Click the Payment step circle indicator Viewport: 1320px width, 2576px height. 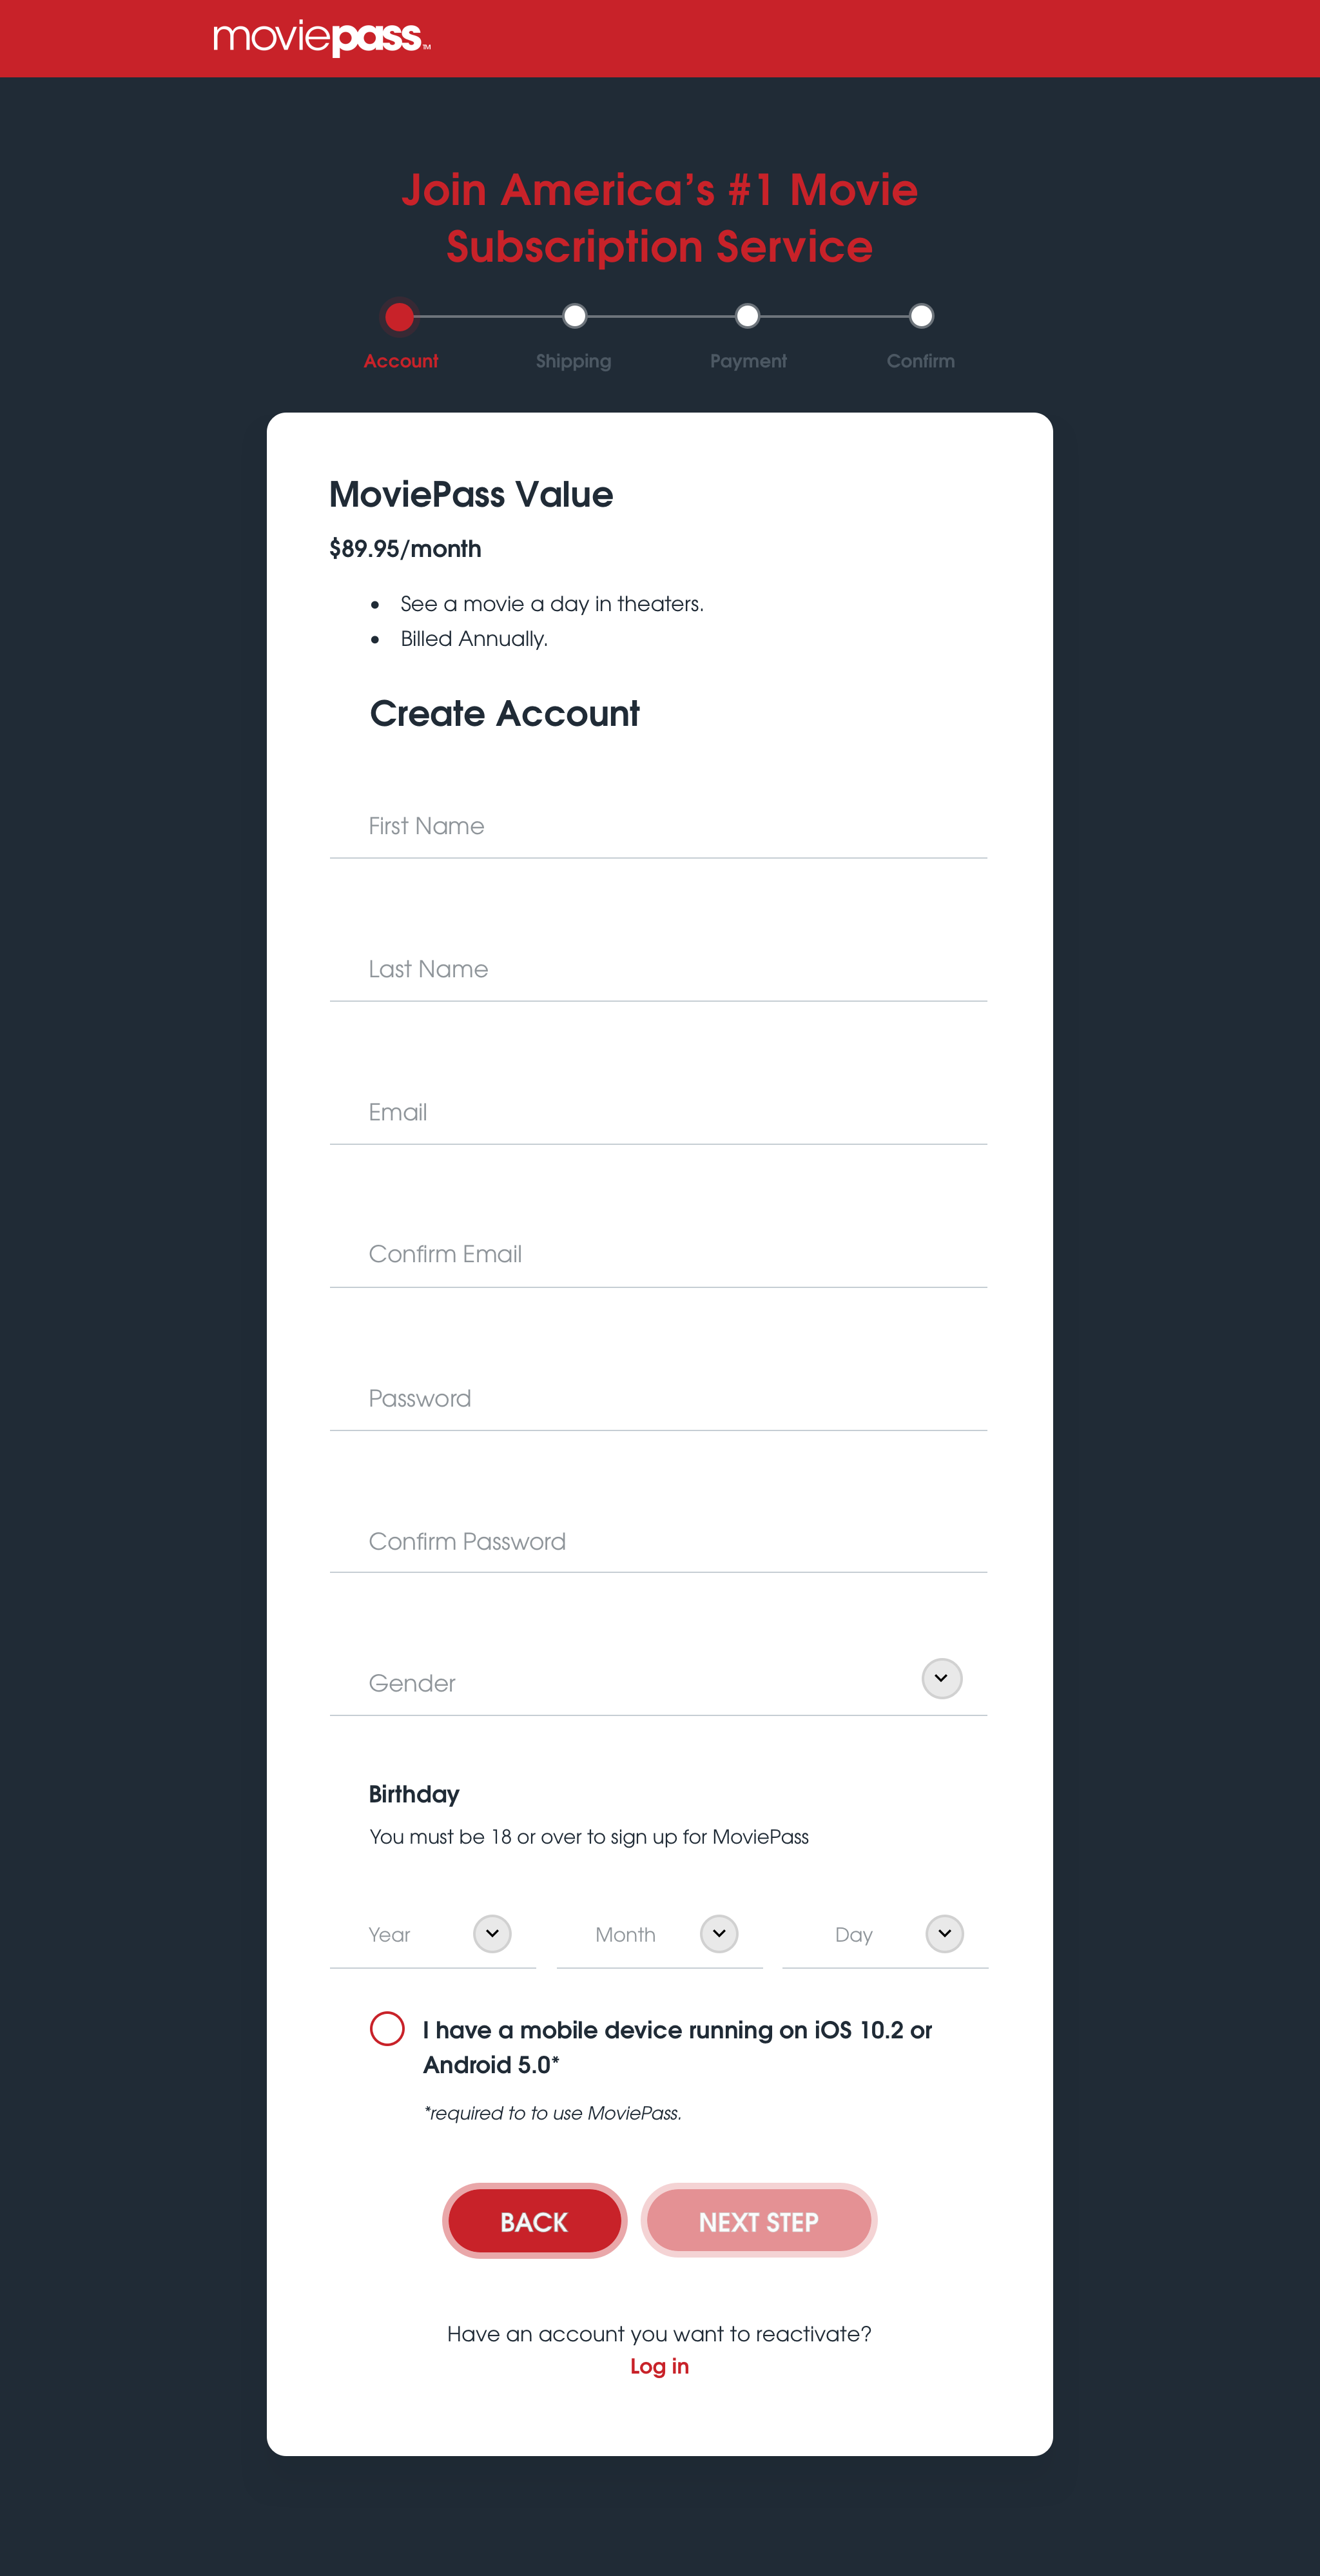coord(747,316)
